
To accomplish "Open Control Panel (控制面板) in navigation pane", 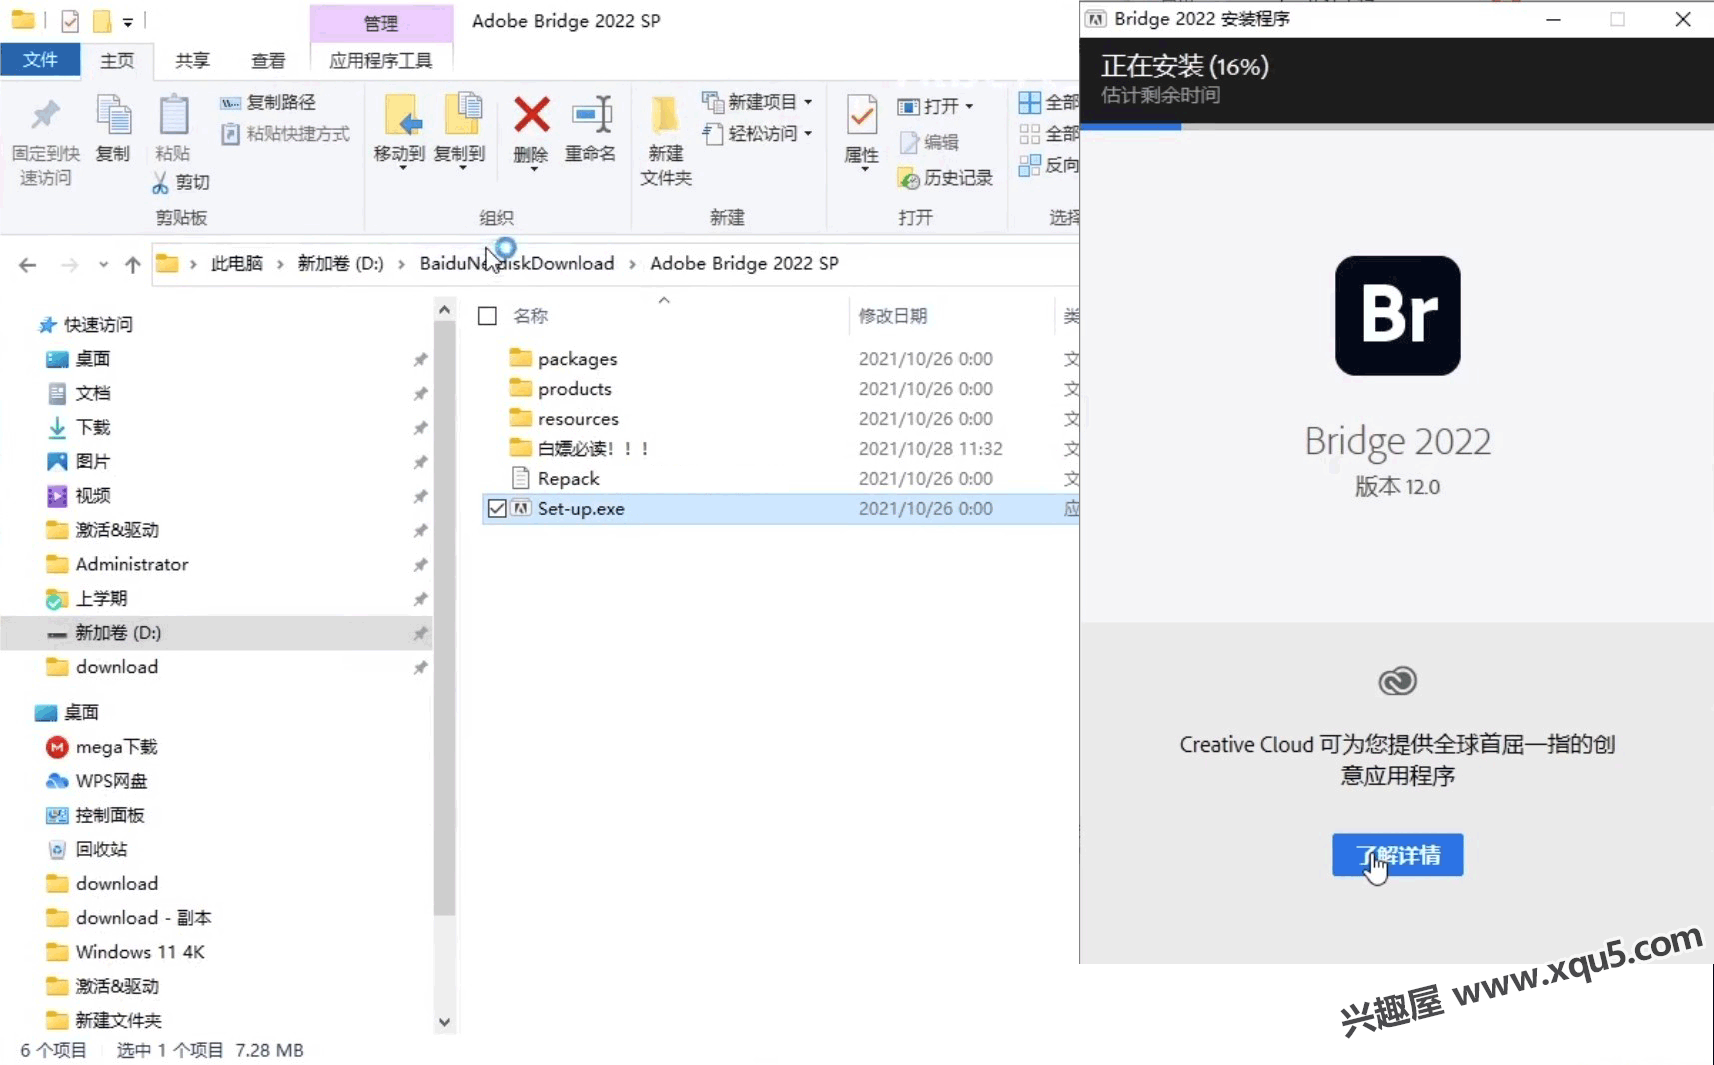I will click(x=110, y=816).
